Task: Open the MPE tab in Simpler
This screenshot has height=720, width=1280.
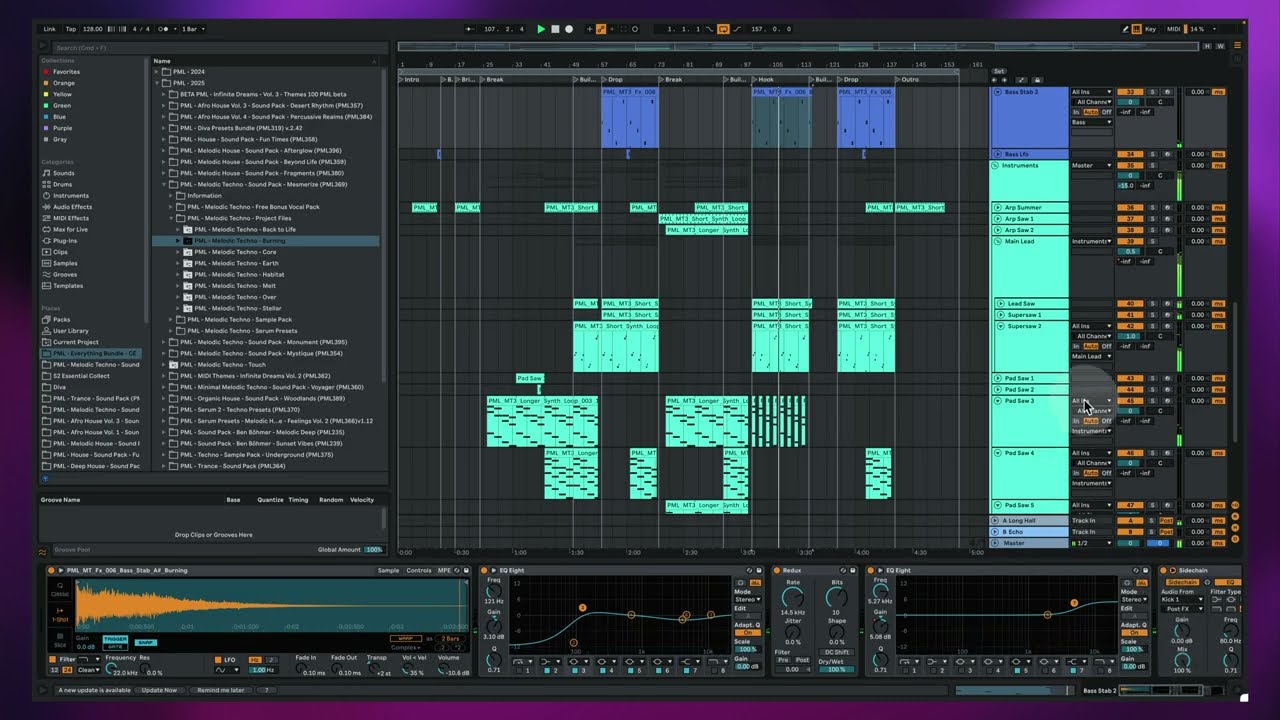Action: (445, 570)
